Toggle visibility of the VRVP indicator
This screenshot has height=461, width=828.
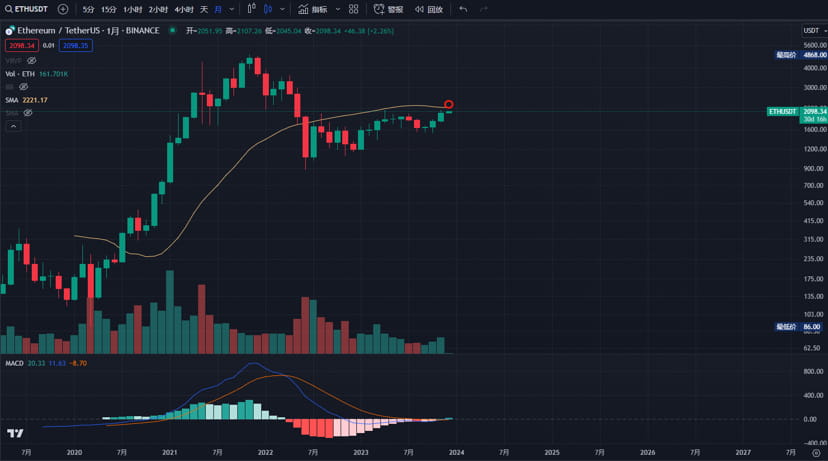point(32,61)
